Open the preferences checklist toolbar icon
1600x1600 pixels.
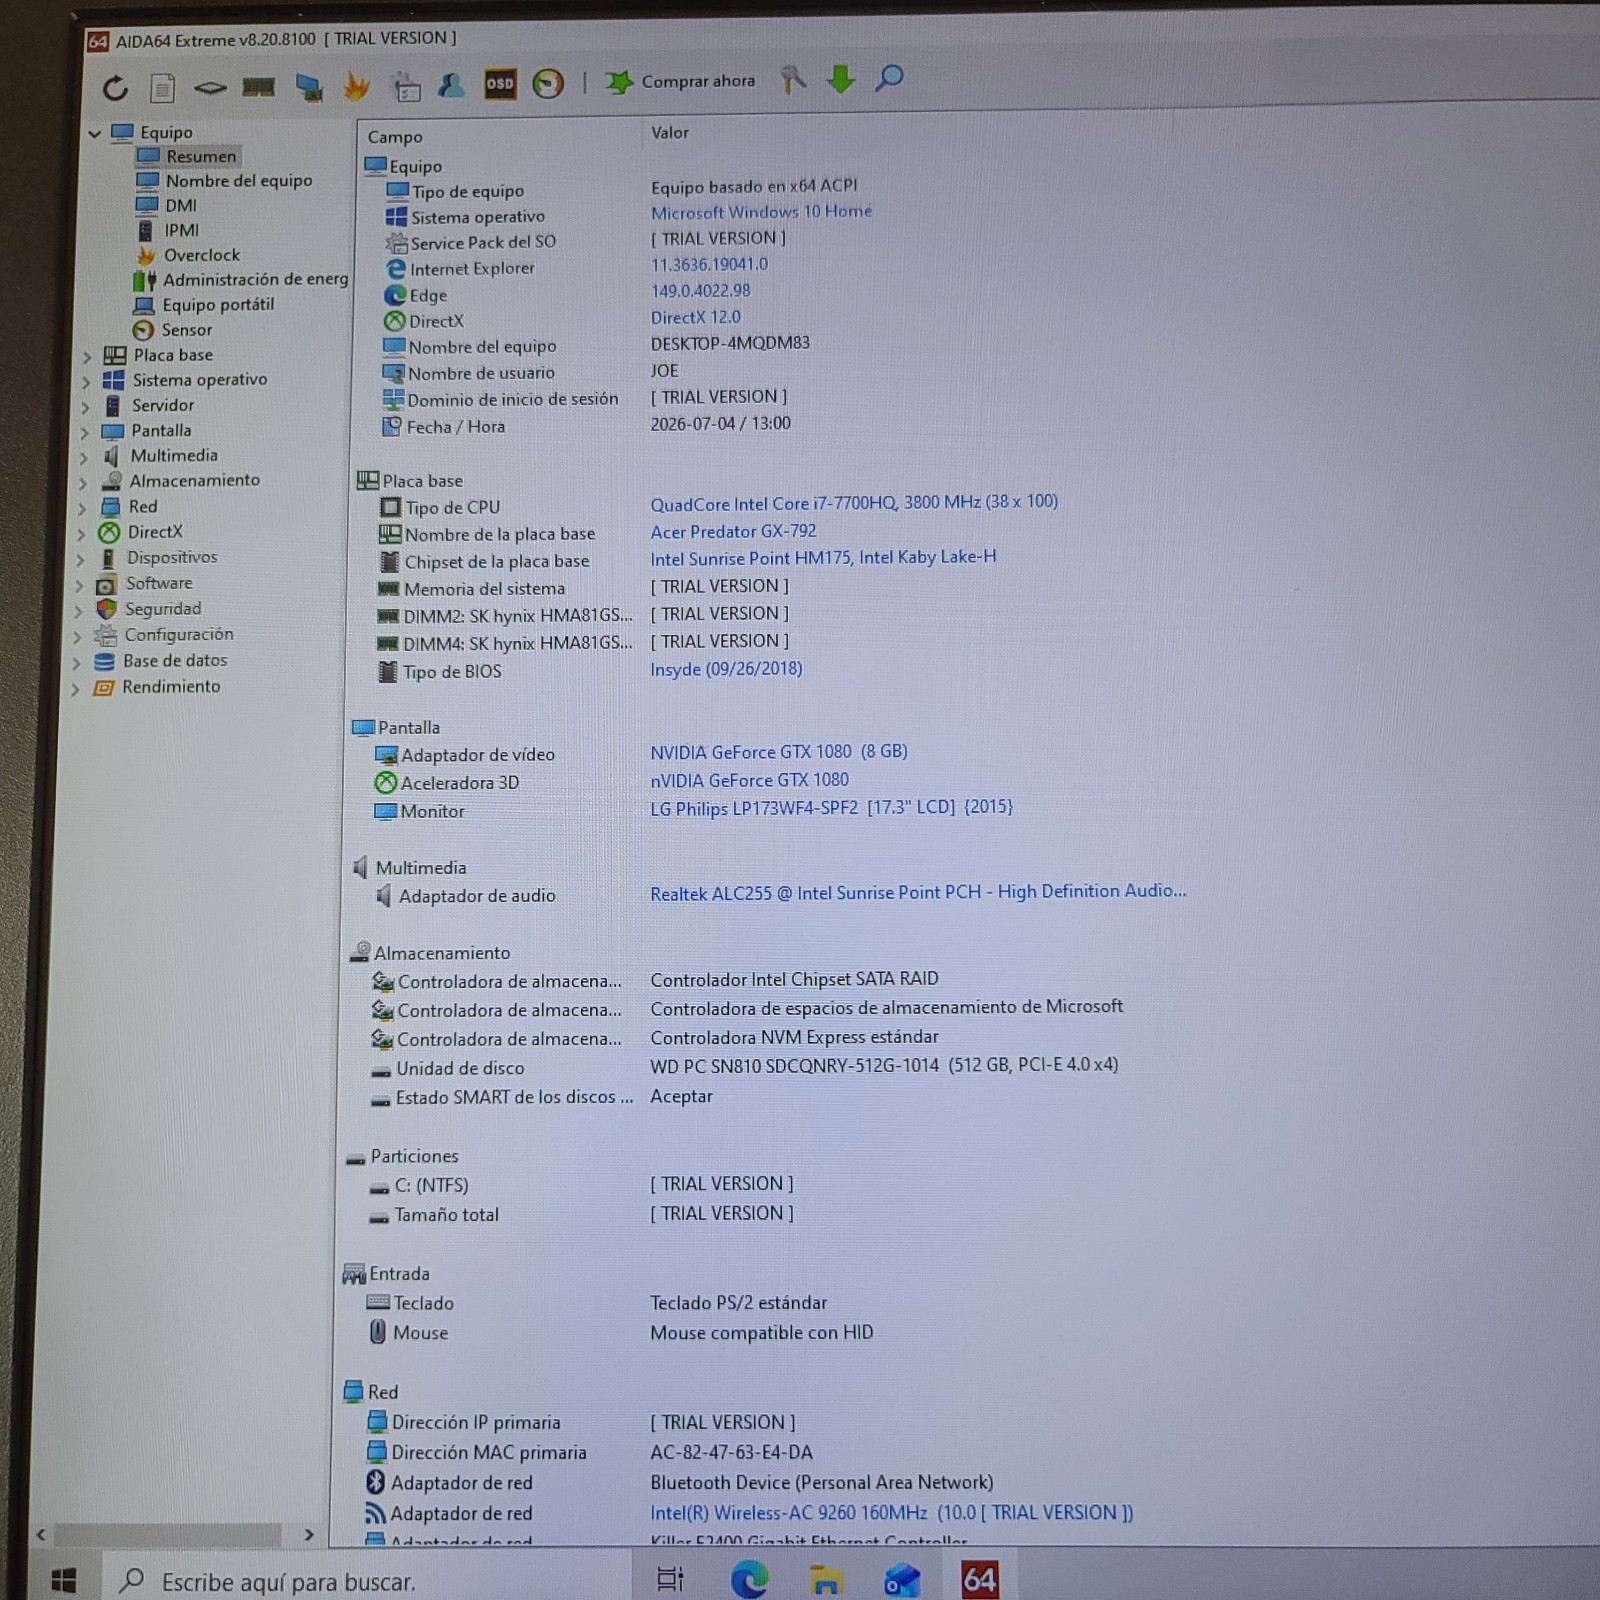tap(405, 87)
